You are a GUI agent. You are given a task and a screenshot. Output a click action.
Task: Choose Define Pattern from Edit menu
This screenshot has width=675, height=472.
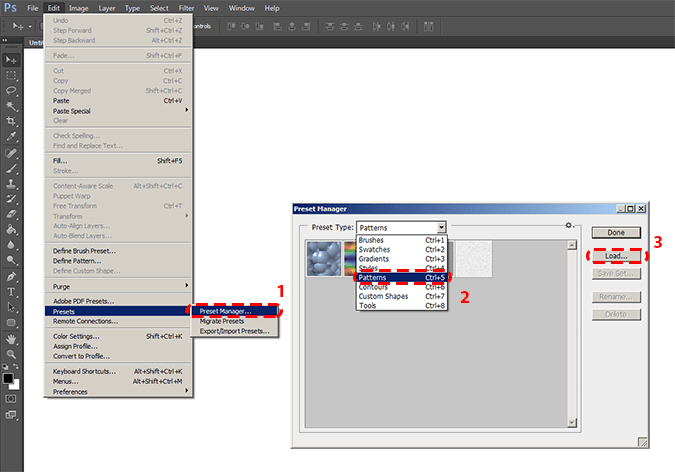(x=118, y=261)
